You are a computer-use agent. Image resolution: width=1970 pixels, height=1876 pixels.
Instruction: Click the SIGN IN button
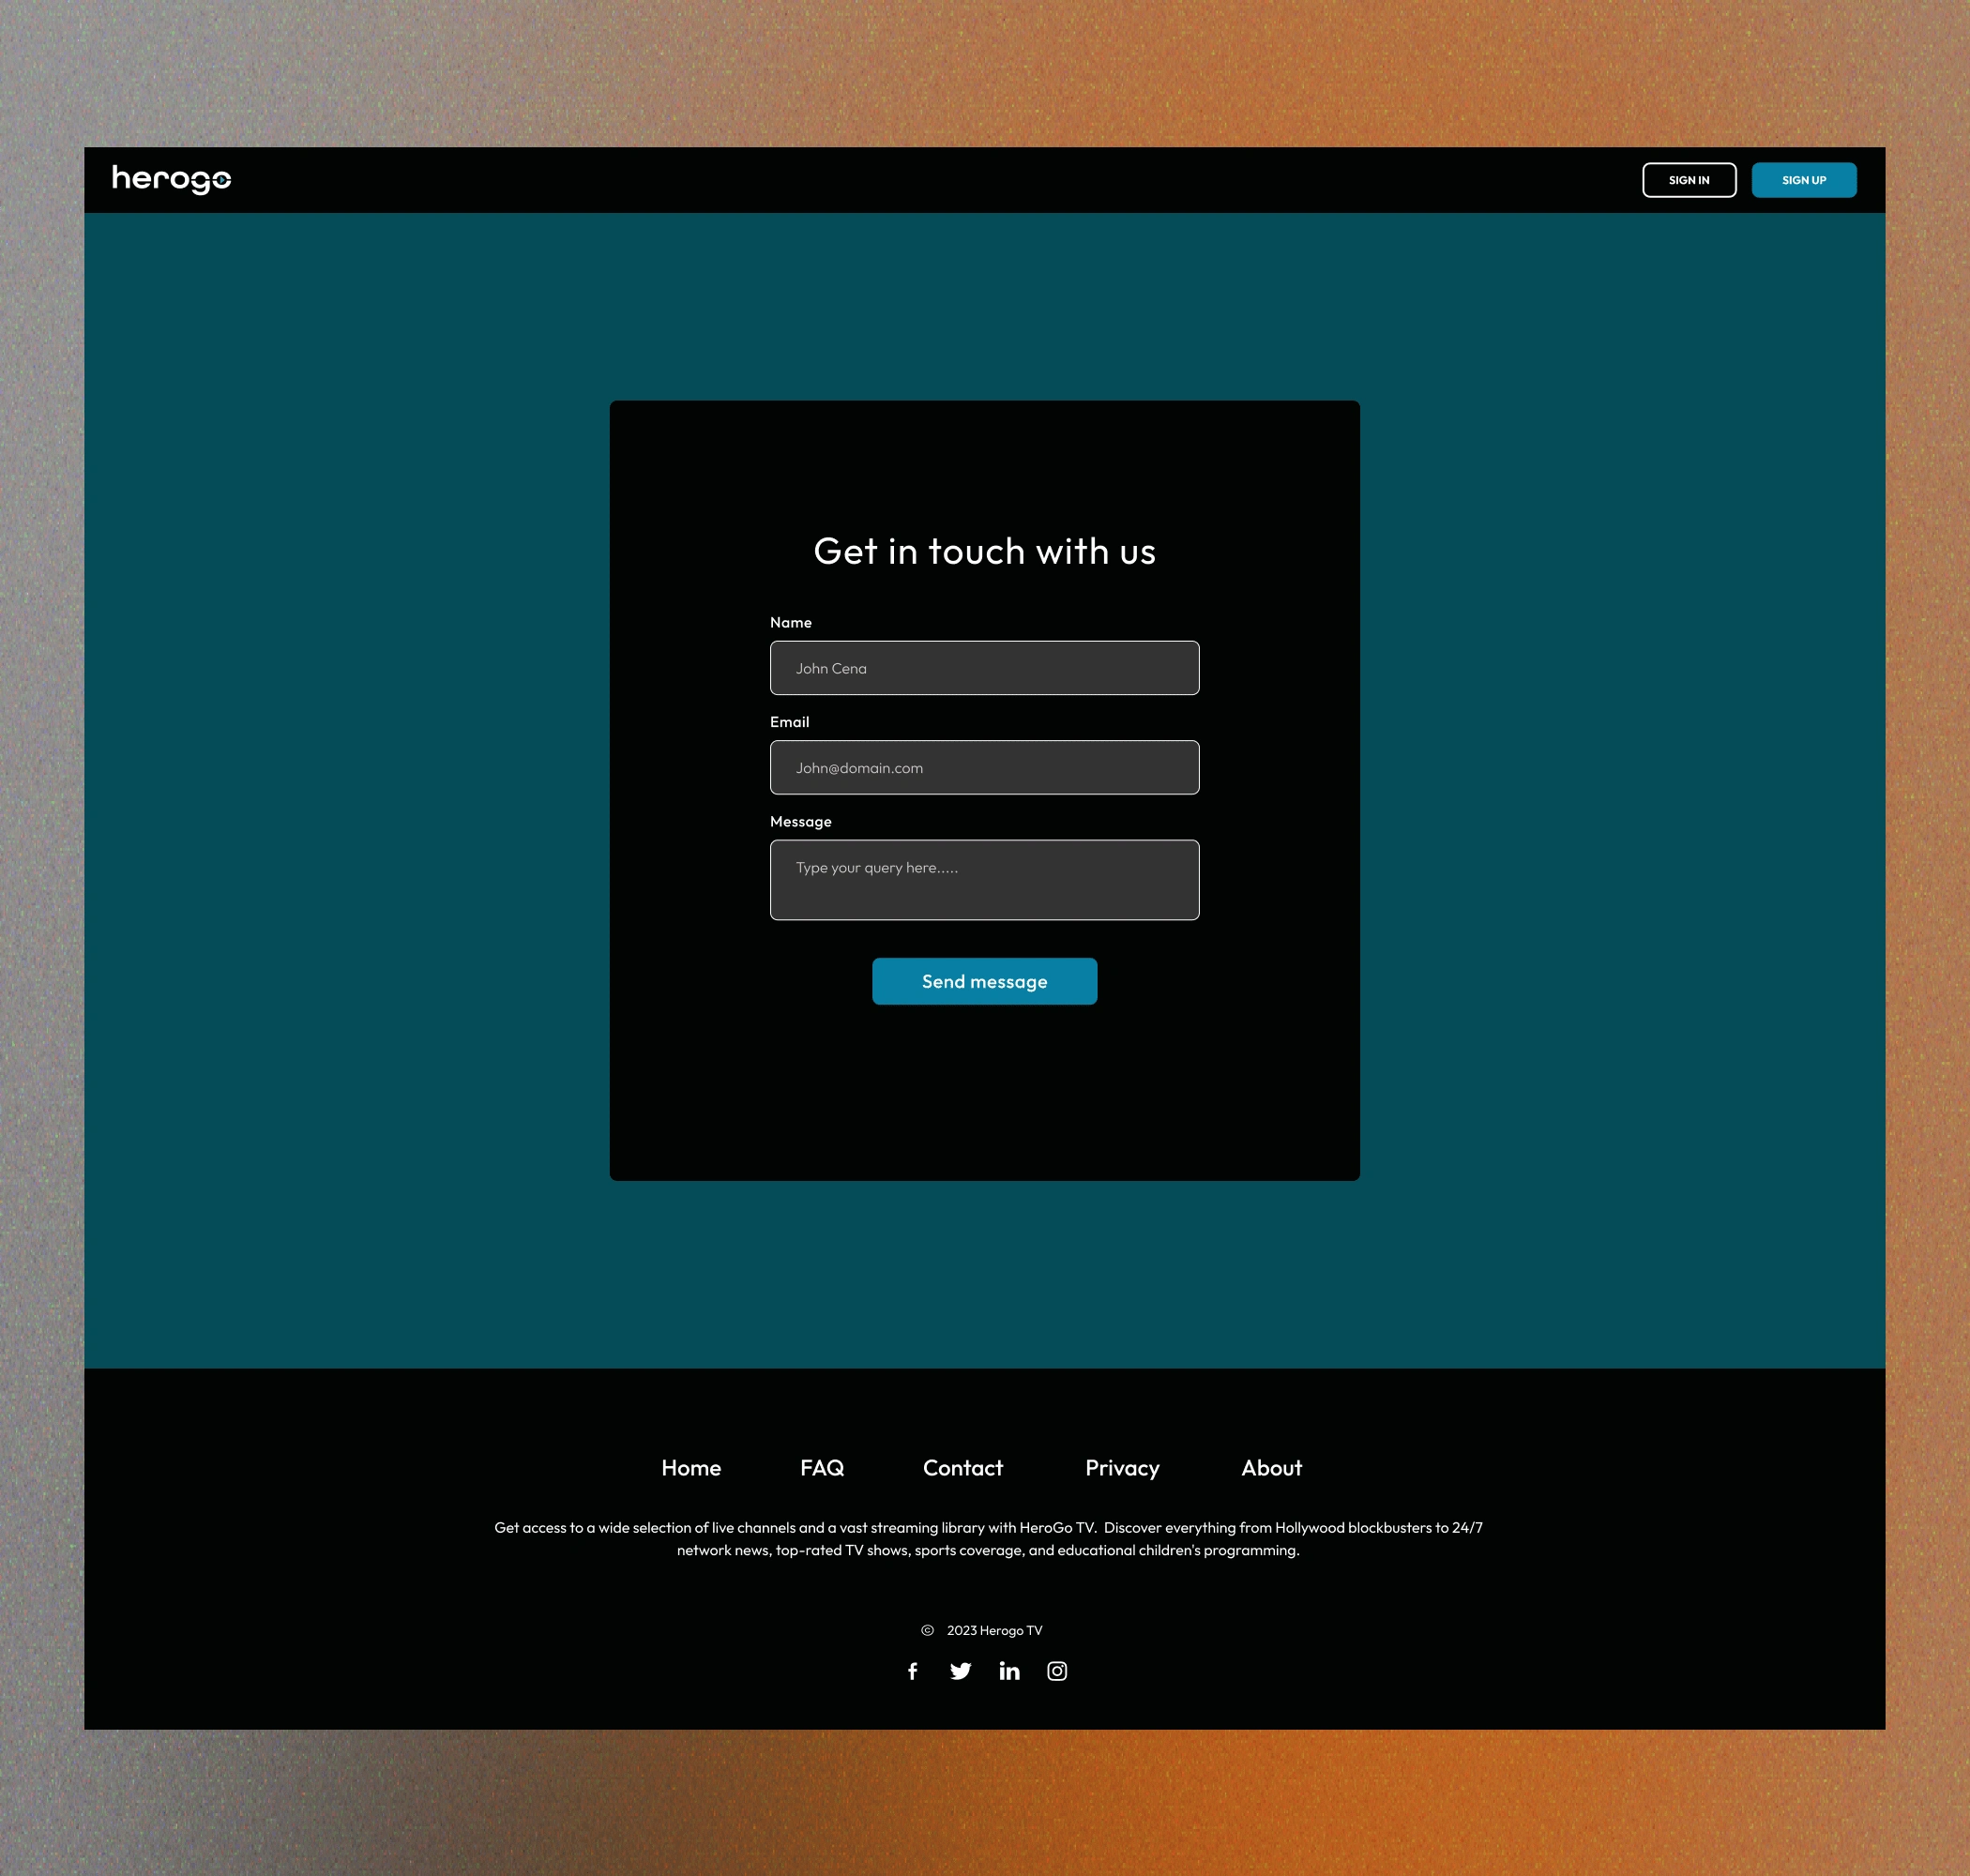pos(1689,180)
